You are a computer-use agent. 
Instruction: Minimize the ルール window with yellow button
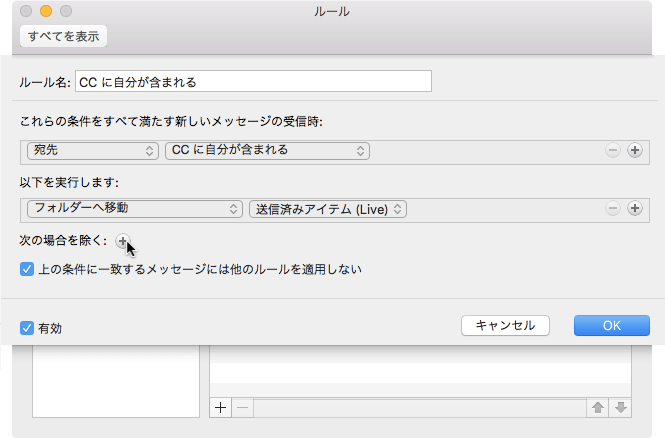45,11
